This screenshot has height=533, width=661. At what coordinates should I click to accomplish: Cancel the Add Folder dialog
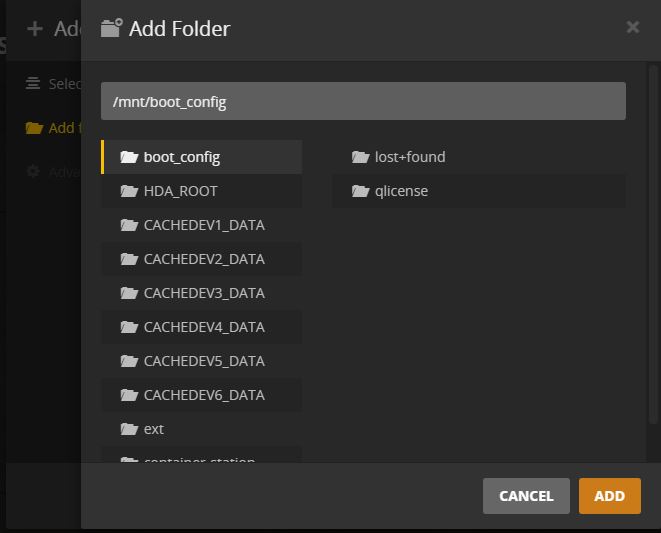[525, 496]
